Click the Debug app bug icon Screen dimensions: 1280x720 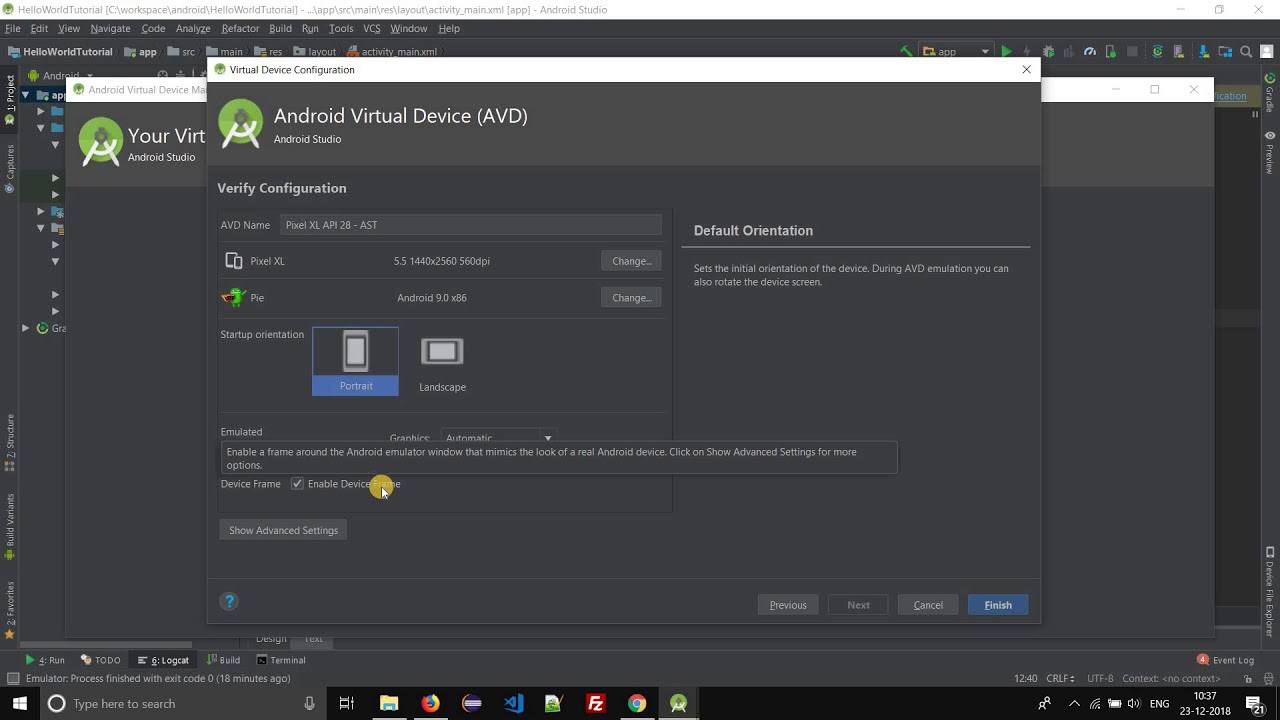[x=1048, y=52]
